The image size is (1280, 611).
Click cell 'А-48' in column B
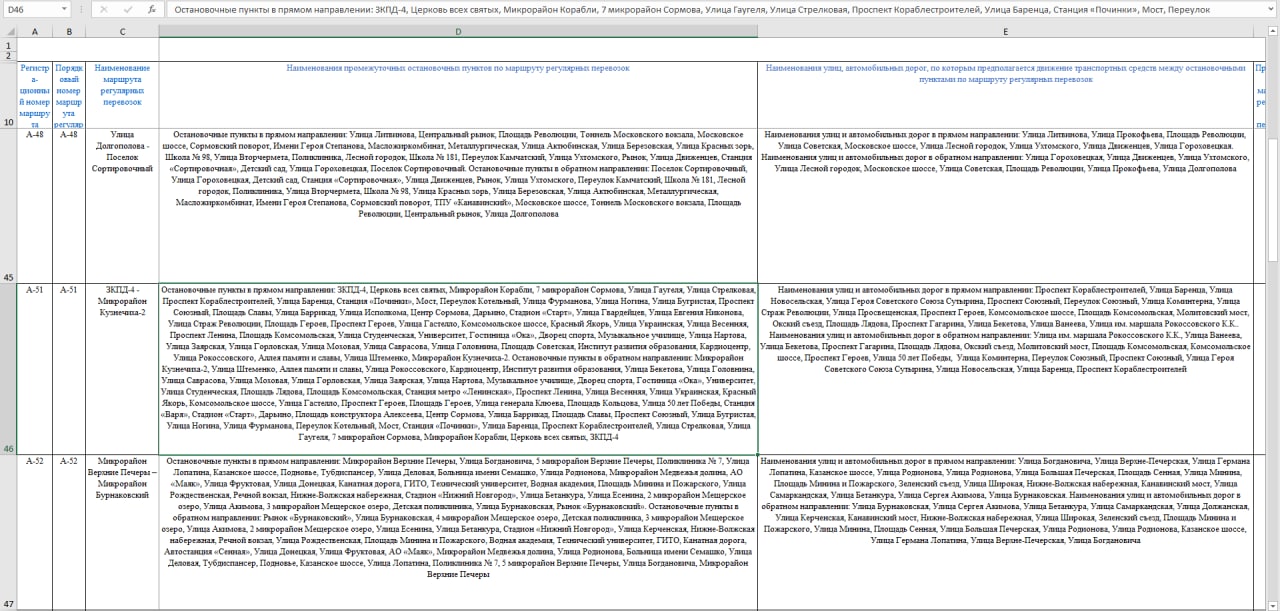point(69,205)
